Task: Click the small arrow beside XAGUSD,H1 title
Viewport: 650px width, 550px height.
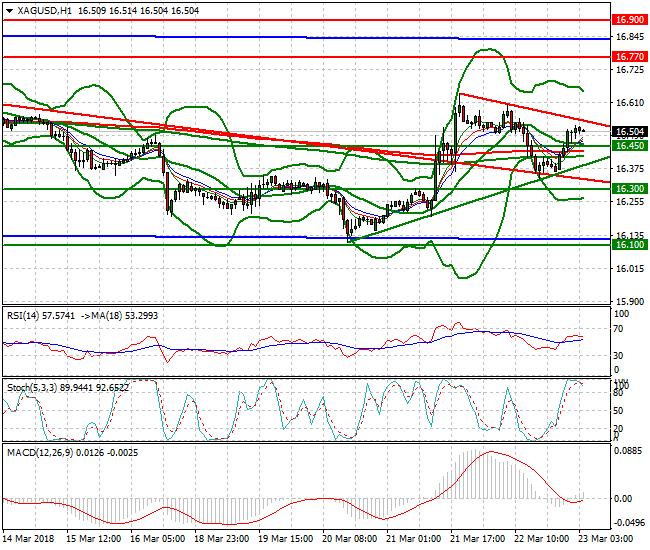Action: 7,9
